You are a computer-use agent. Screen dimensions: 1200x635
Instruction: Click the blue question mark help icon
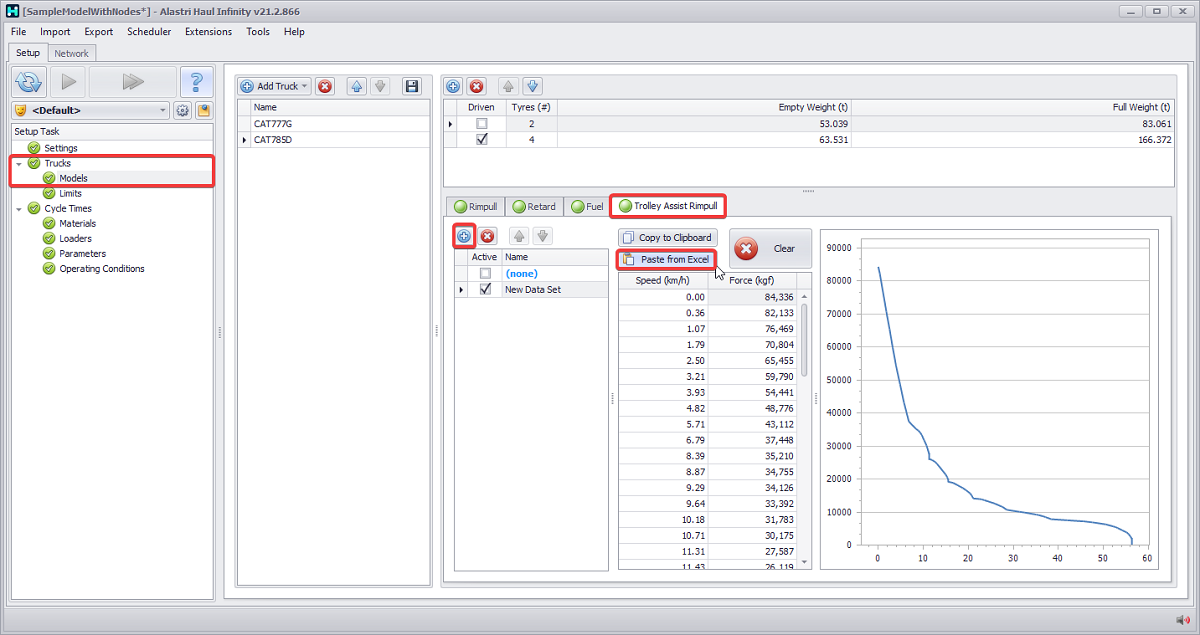[196, 81]
